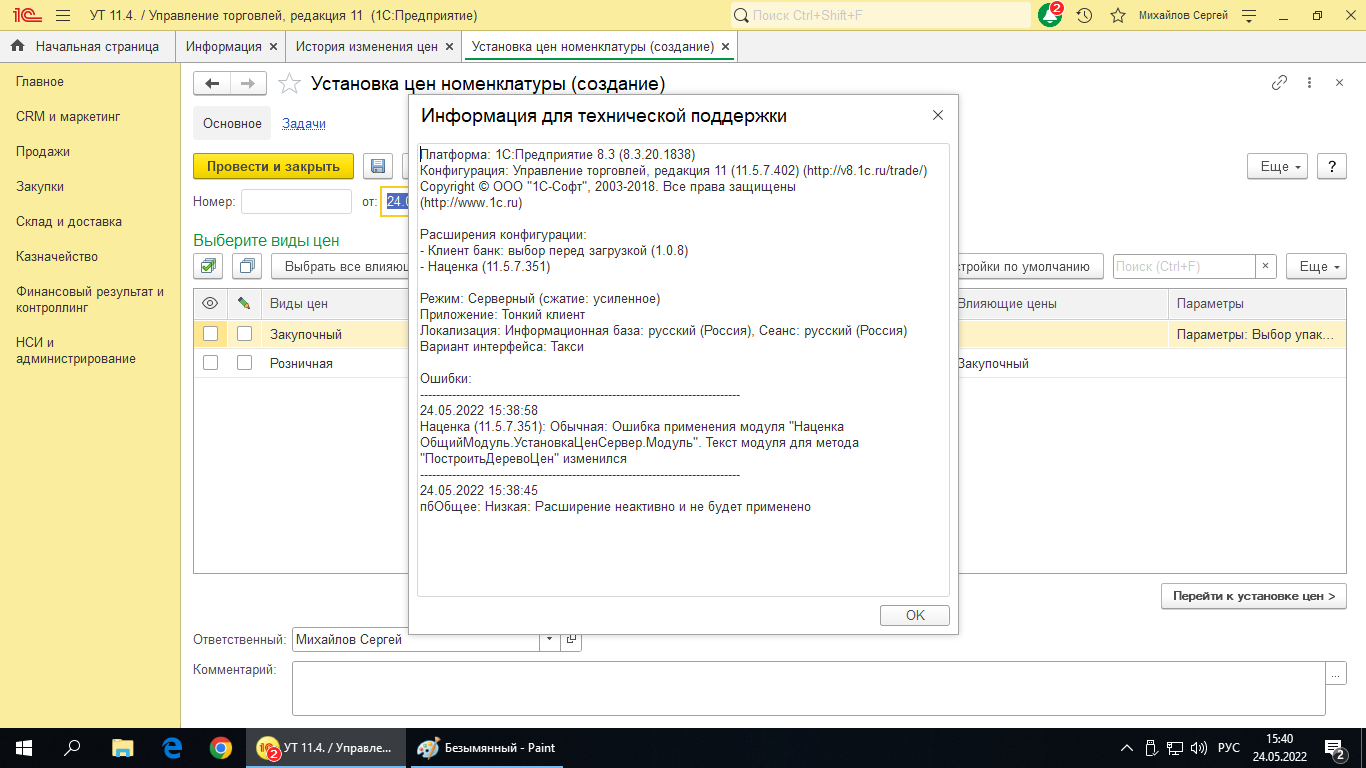Toggle edit checkbox in Закупочный row

tap(244, 334)
